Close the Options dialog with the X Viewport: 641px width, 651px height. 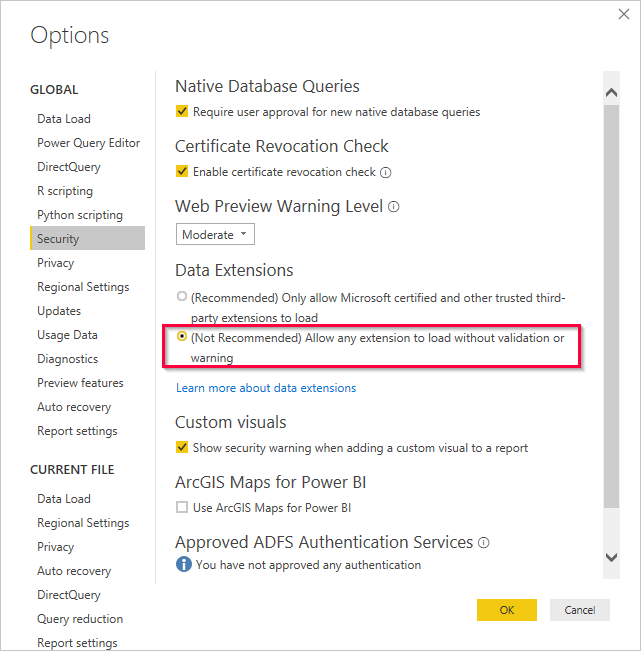[x=624, y=14]
